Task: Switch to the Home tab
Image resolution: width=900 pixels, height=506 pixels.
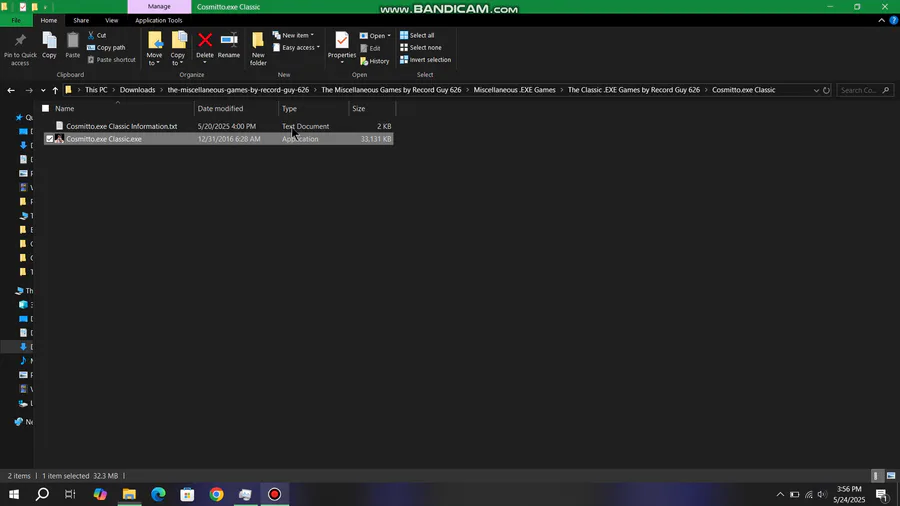Action: click(49, 20)
